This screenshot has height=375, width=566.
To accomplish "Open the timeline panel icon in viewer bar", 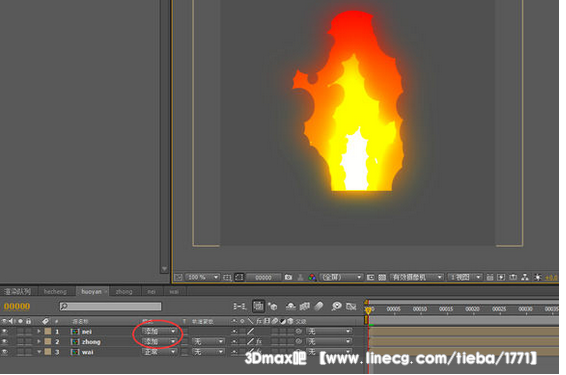I will pos(513,277).
